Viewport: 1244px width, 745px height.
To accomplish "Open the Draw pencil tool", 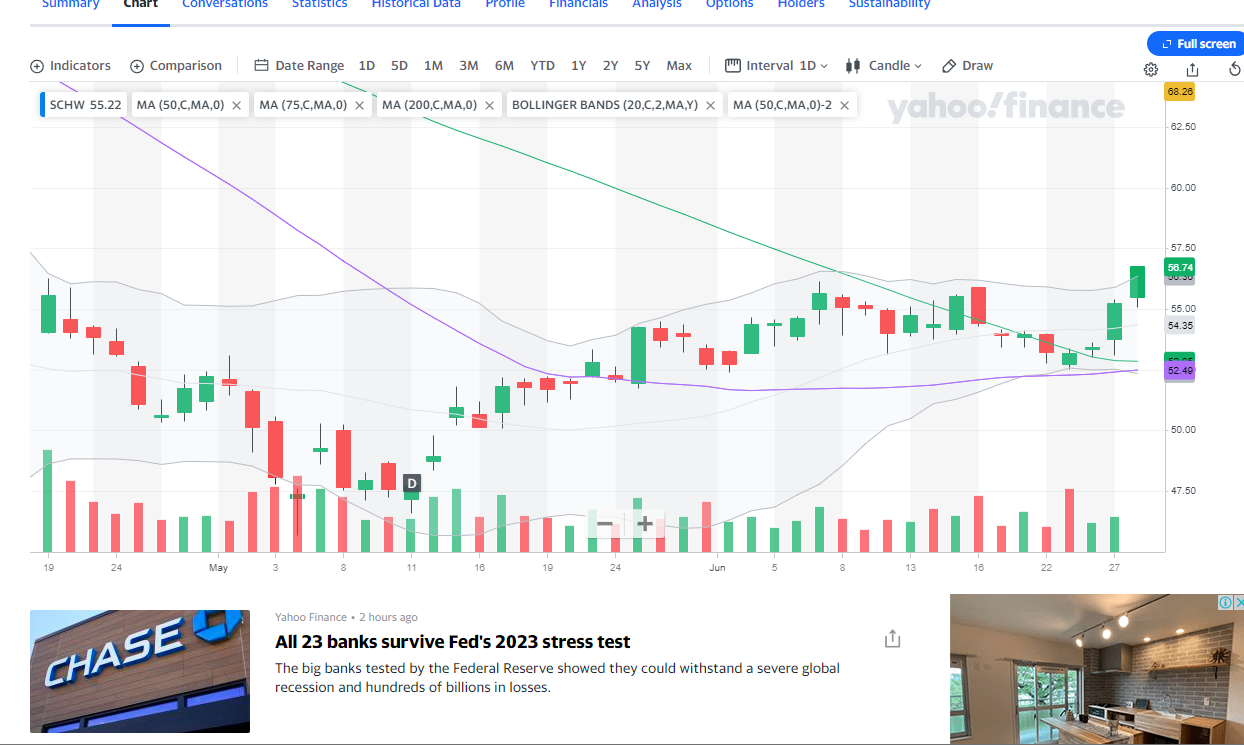I will click(967, 66).
